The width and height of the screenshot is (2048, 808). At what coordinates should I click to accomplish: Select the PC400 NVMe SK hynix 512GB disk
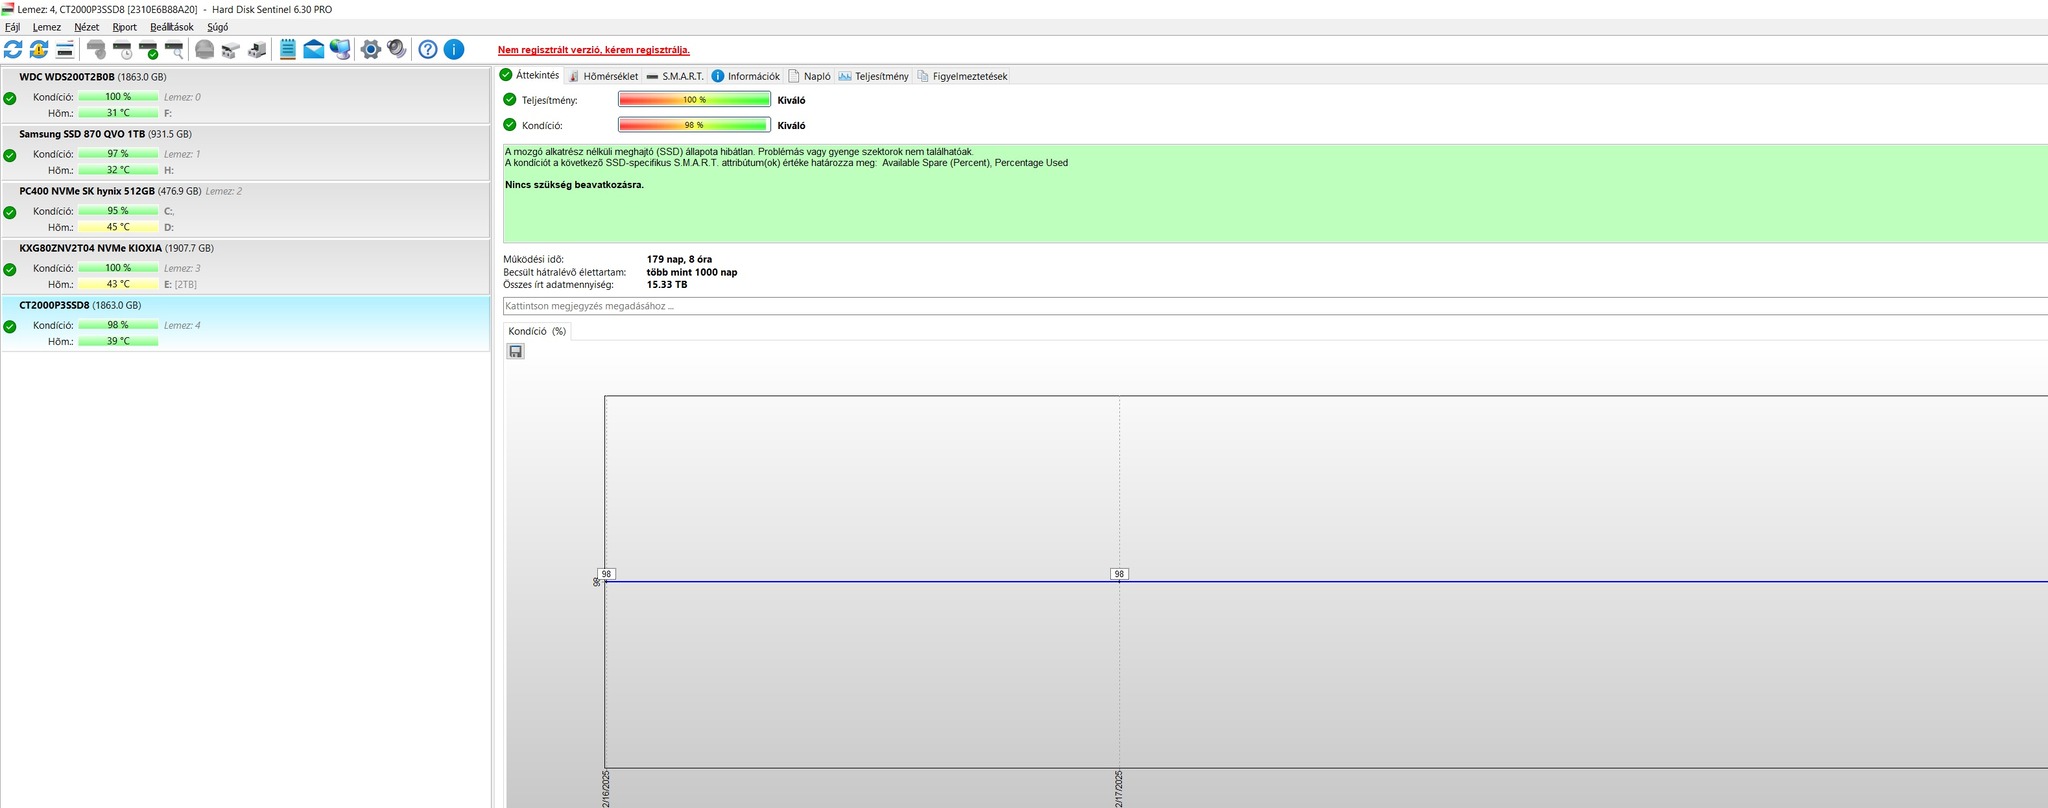tap(245, 209)
